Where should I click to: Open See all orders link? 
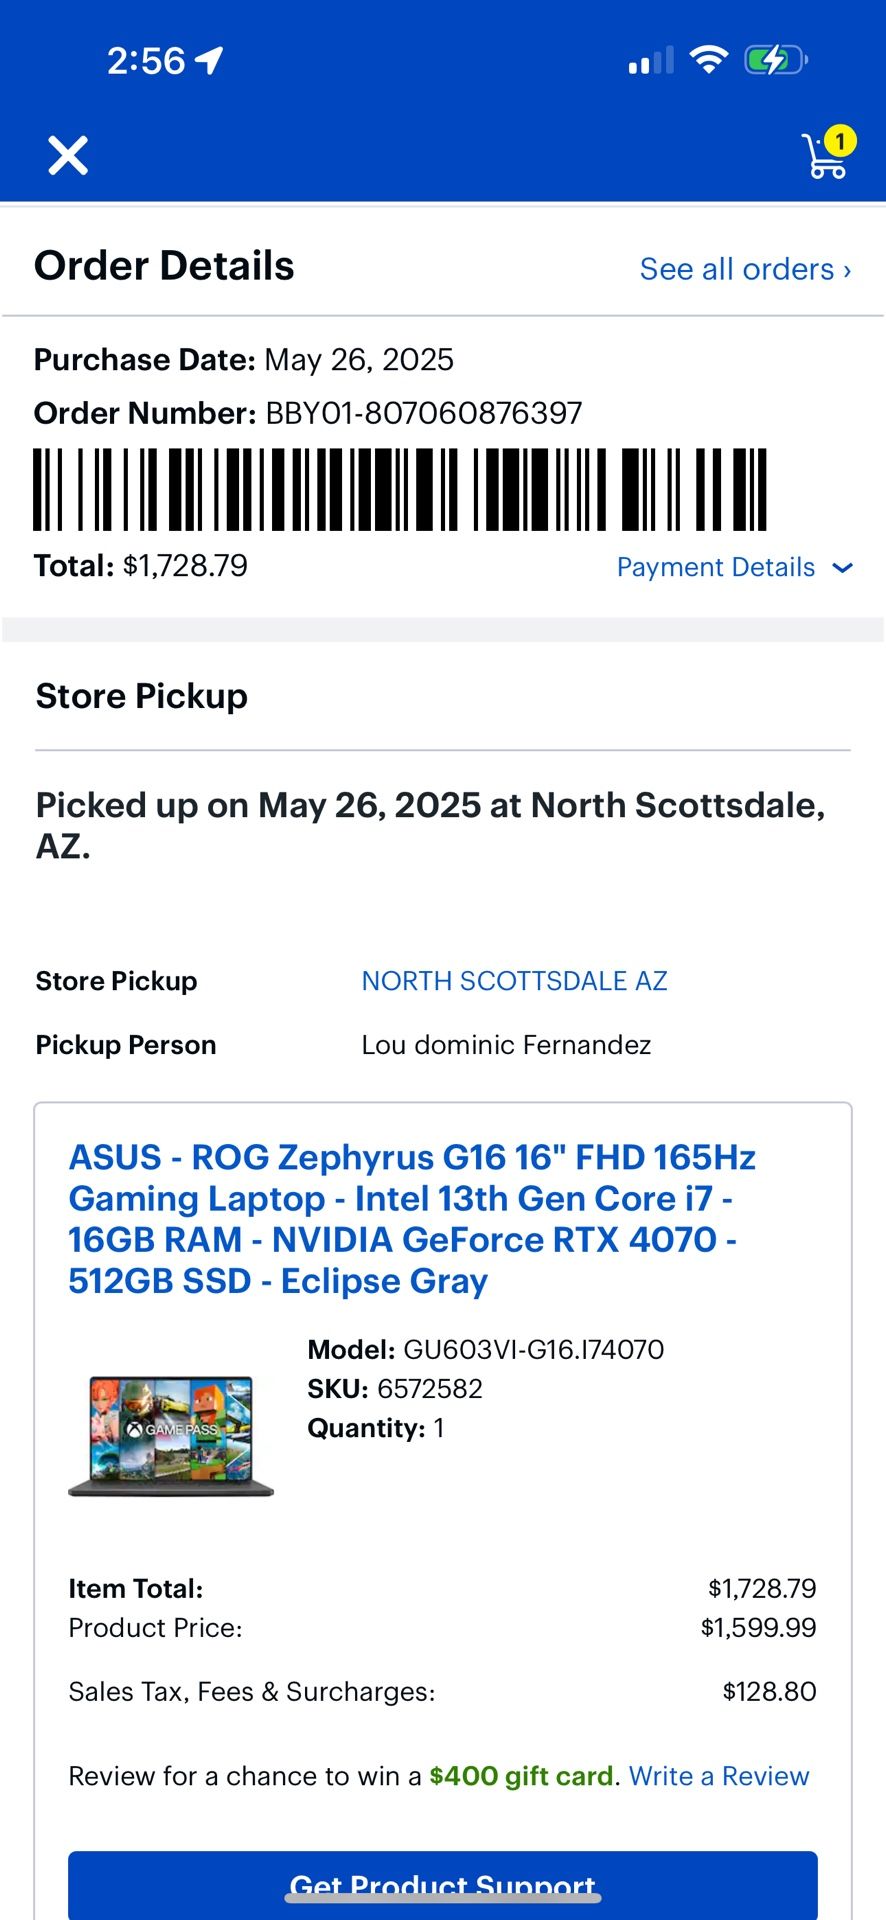pyautogui.click(x=745, y=269)
